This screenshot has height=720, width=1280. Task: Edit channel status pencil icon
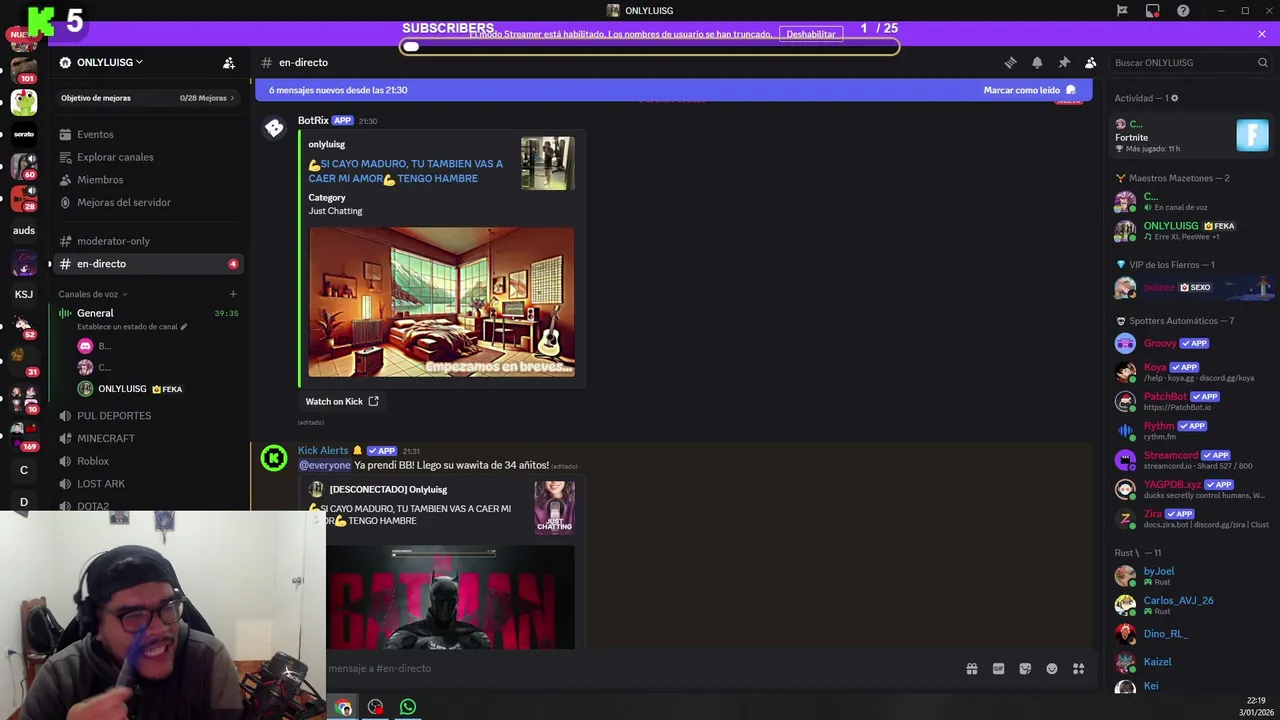[x=184, y=327]
